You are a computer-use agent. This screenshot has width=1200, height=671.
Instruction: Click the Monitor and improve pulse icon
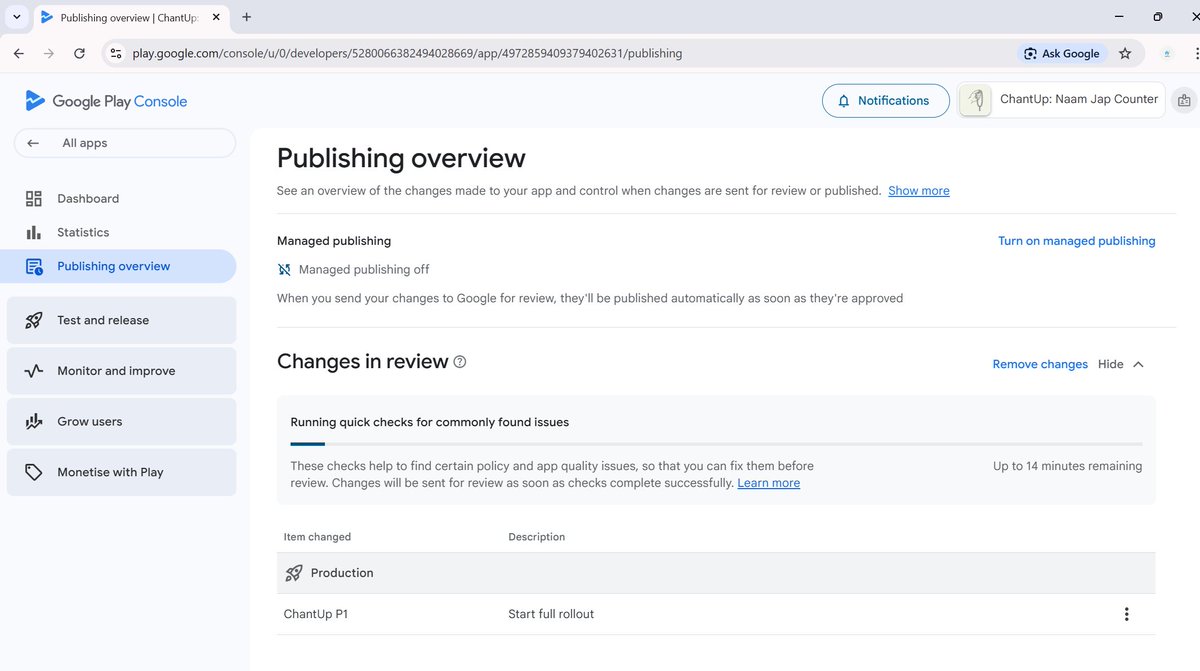[x=34, y=371]
